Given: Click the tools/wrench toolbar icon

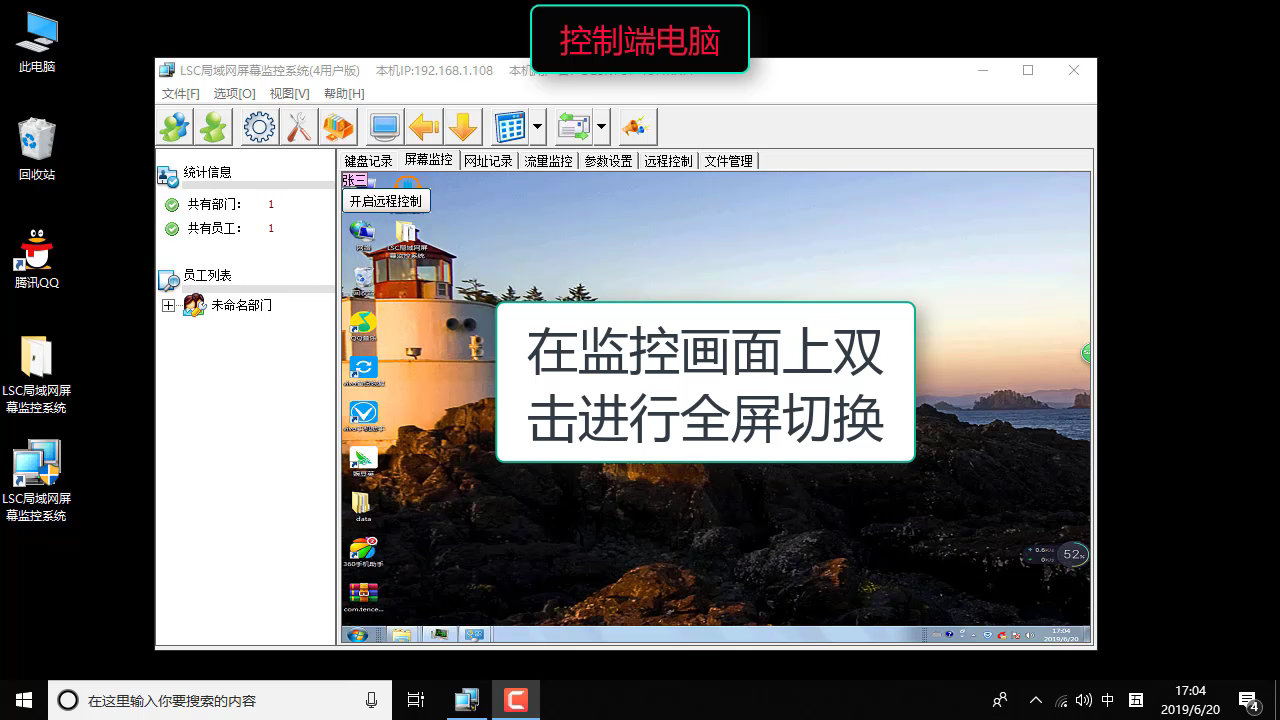Looking at the screenshot, I should coord(298,127).
